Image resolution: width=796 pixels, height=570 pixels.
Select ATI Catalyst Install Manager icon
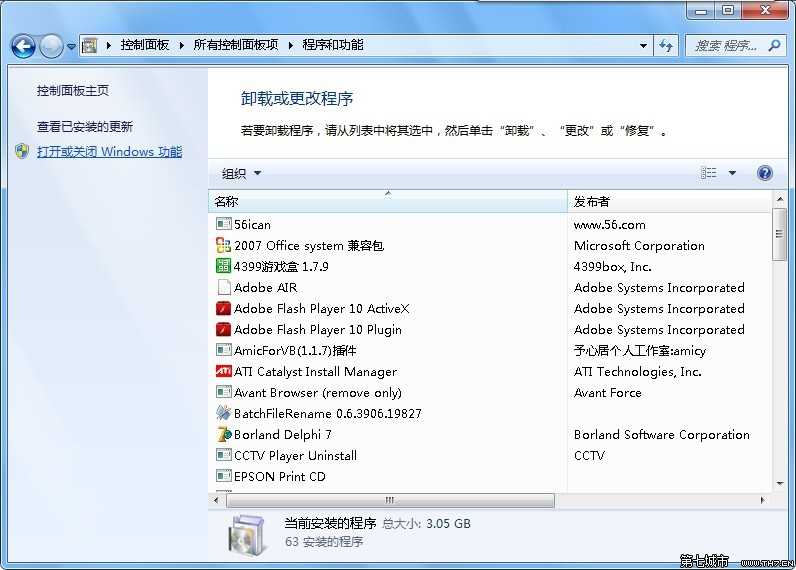point(223,371)
